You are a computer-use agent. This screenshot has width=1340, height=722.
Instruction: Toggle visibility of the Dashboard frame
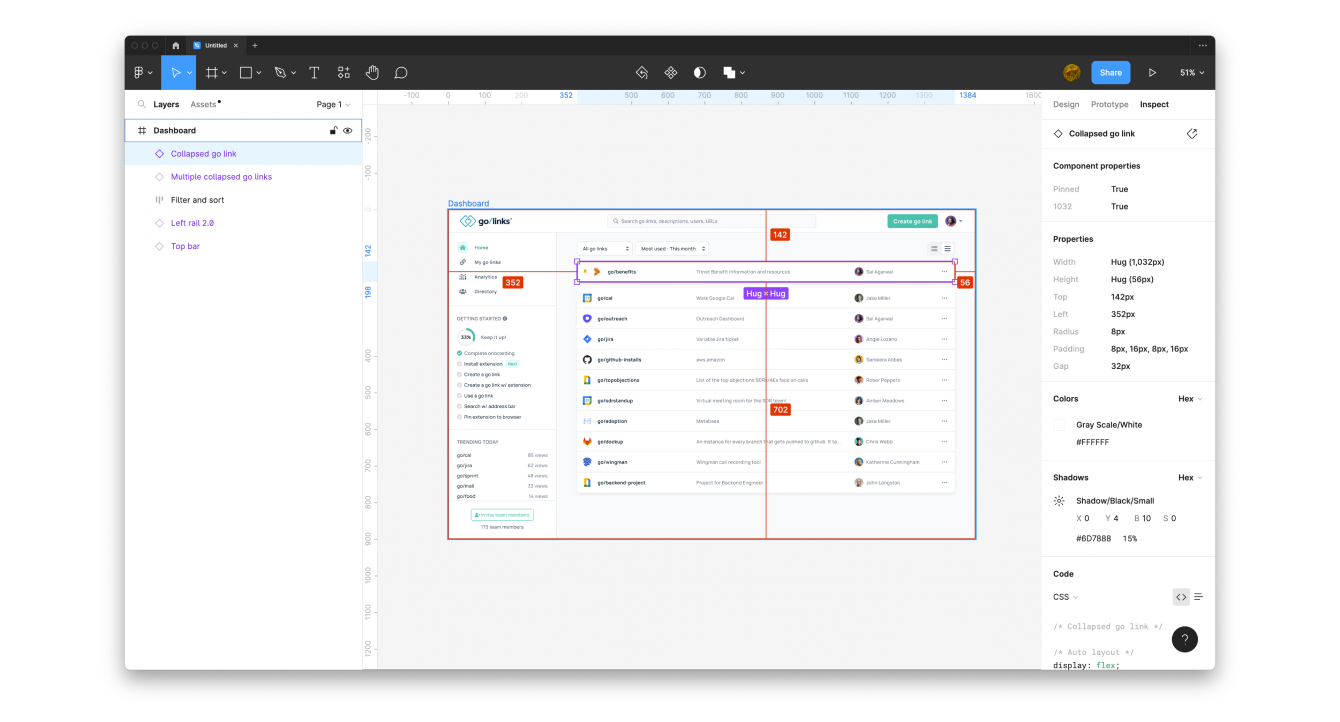click(x=347, y=130)
